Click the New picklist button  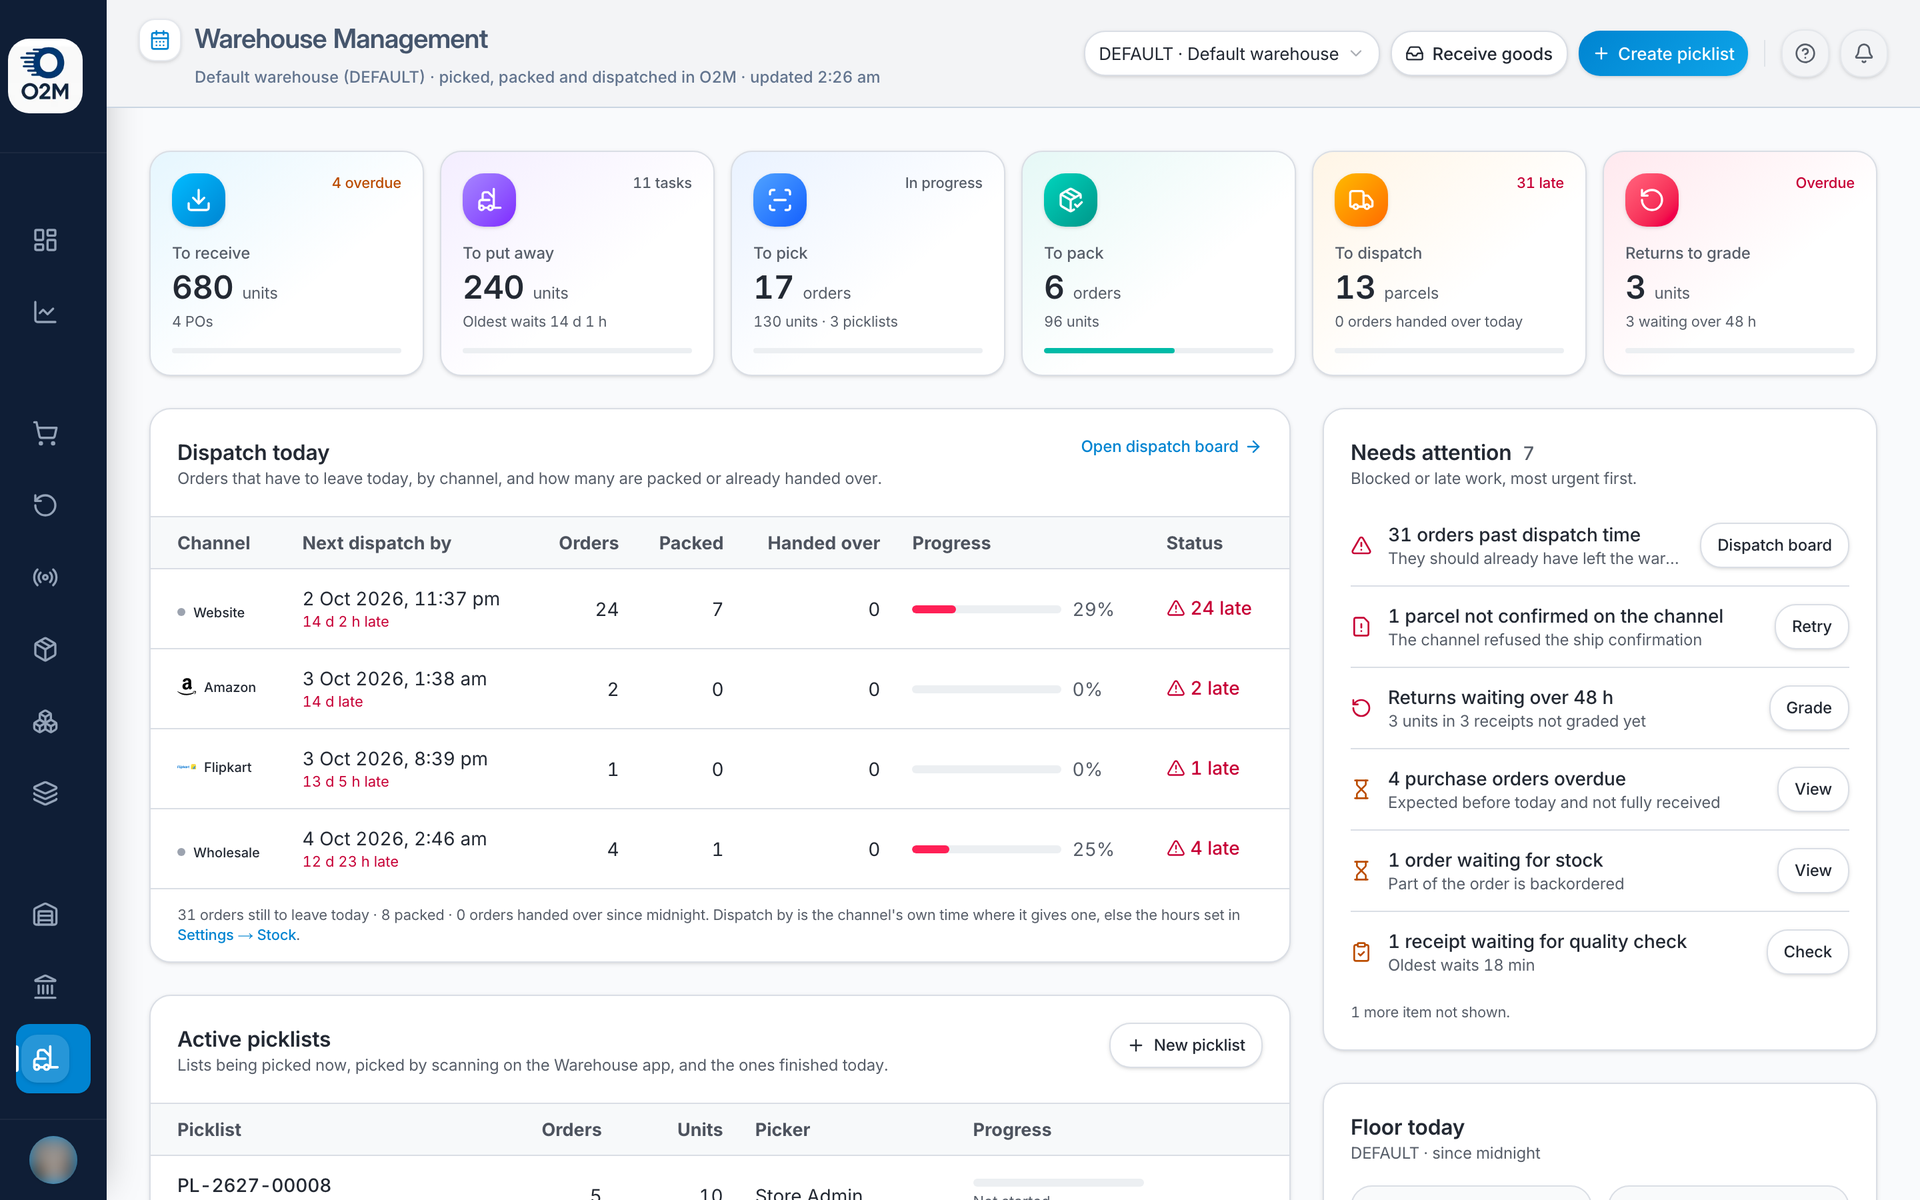(x=1186, y=1045)
